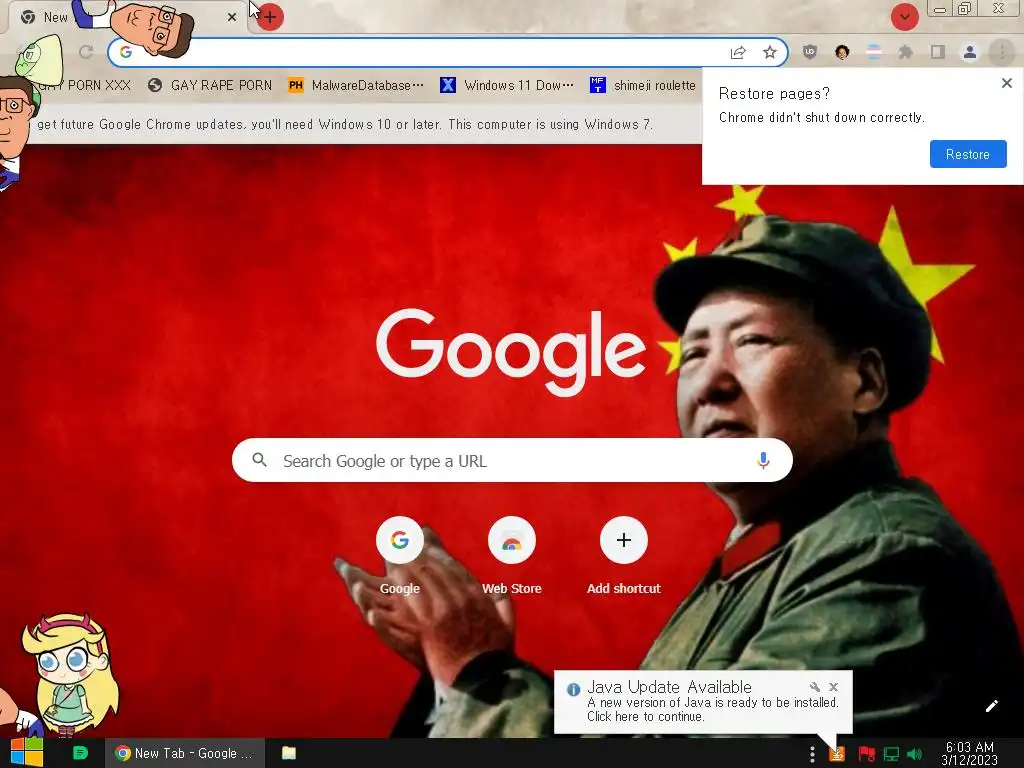Open Java update balloon options wrench
This screenshot has width=1024, height=768.
point(814,687)
